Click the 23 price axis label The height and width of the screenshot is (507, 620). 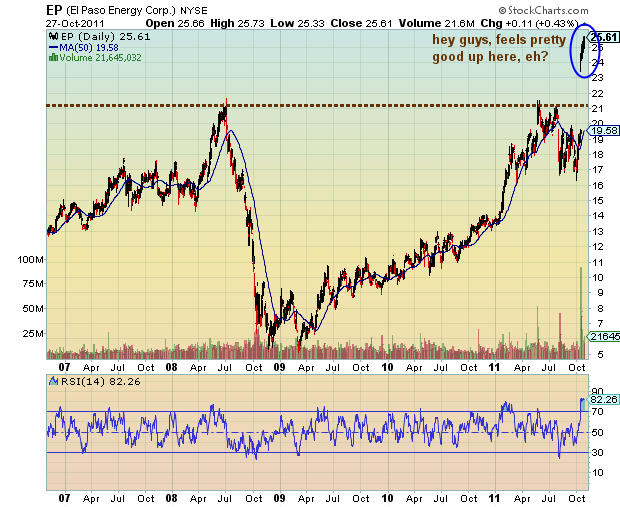point(598,78)
